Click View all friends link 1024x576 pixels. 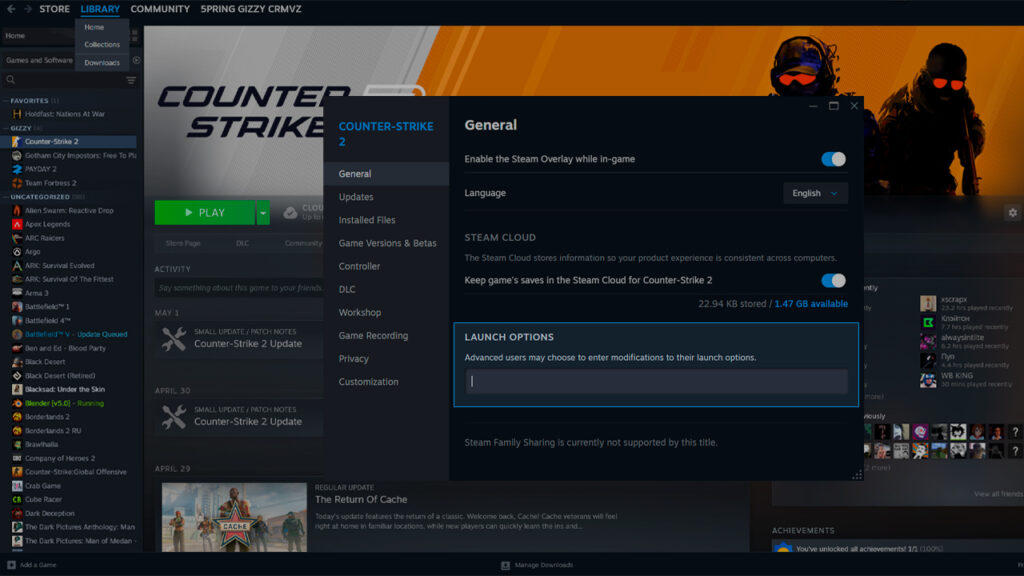(x=999, y=494)
